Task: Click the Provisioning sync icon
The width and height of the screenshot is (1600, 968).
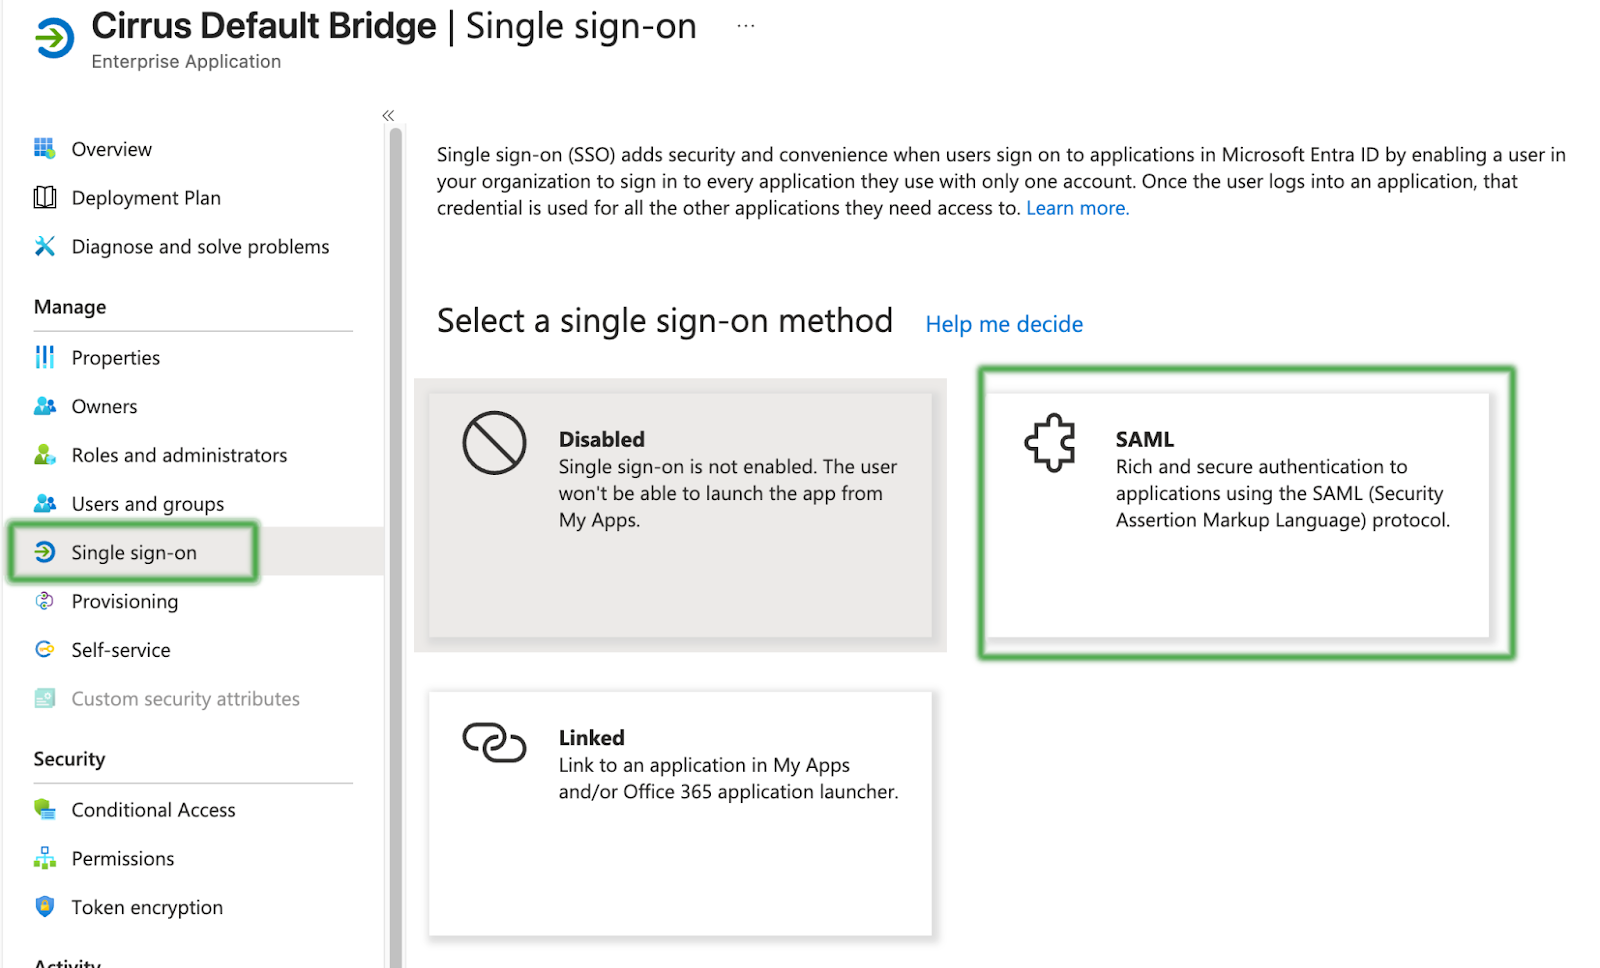Action: pyautogui.click(x=44, y=601)
